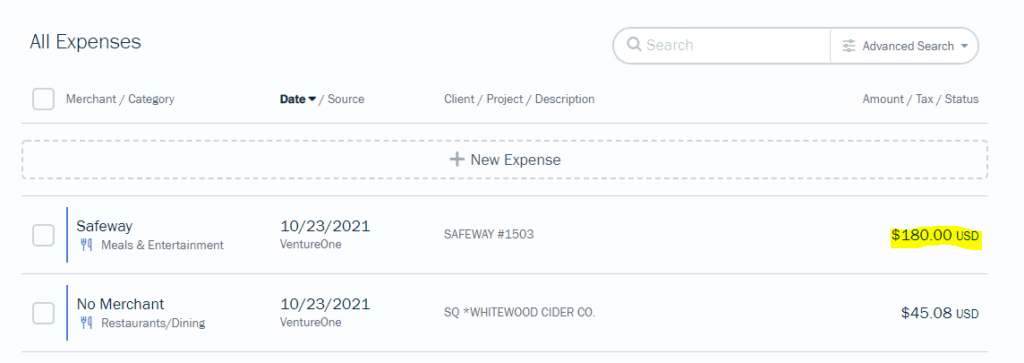Click the plus icon for New Expense

(457, 159)
